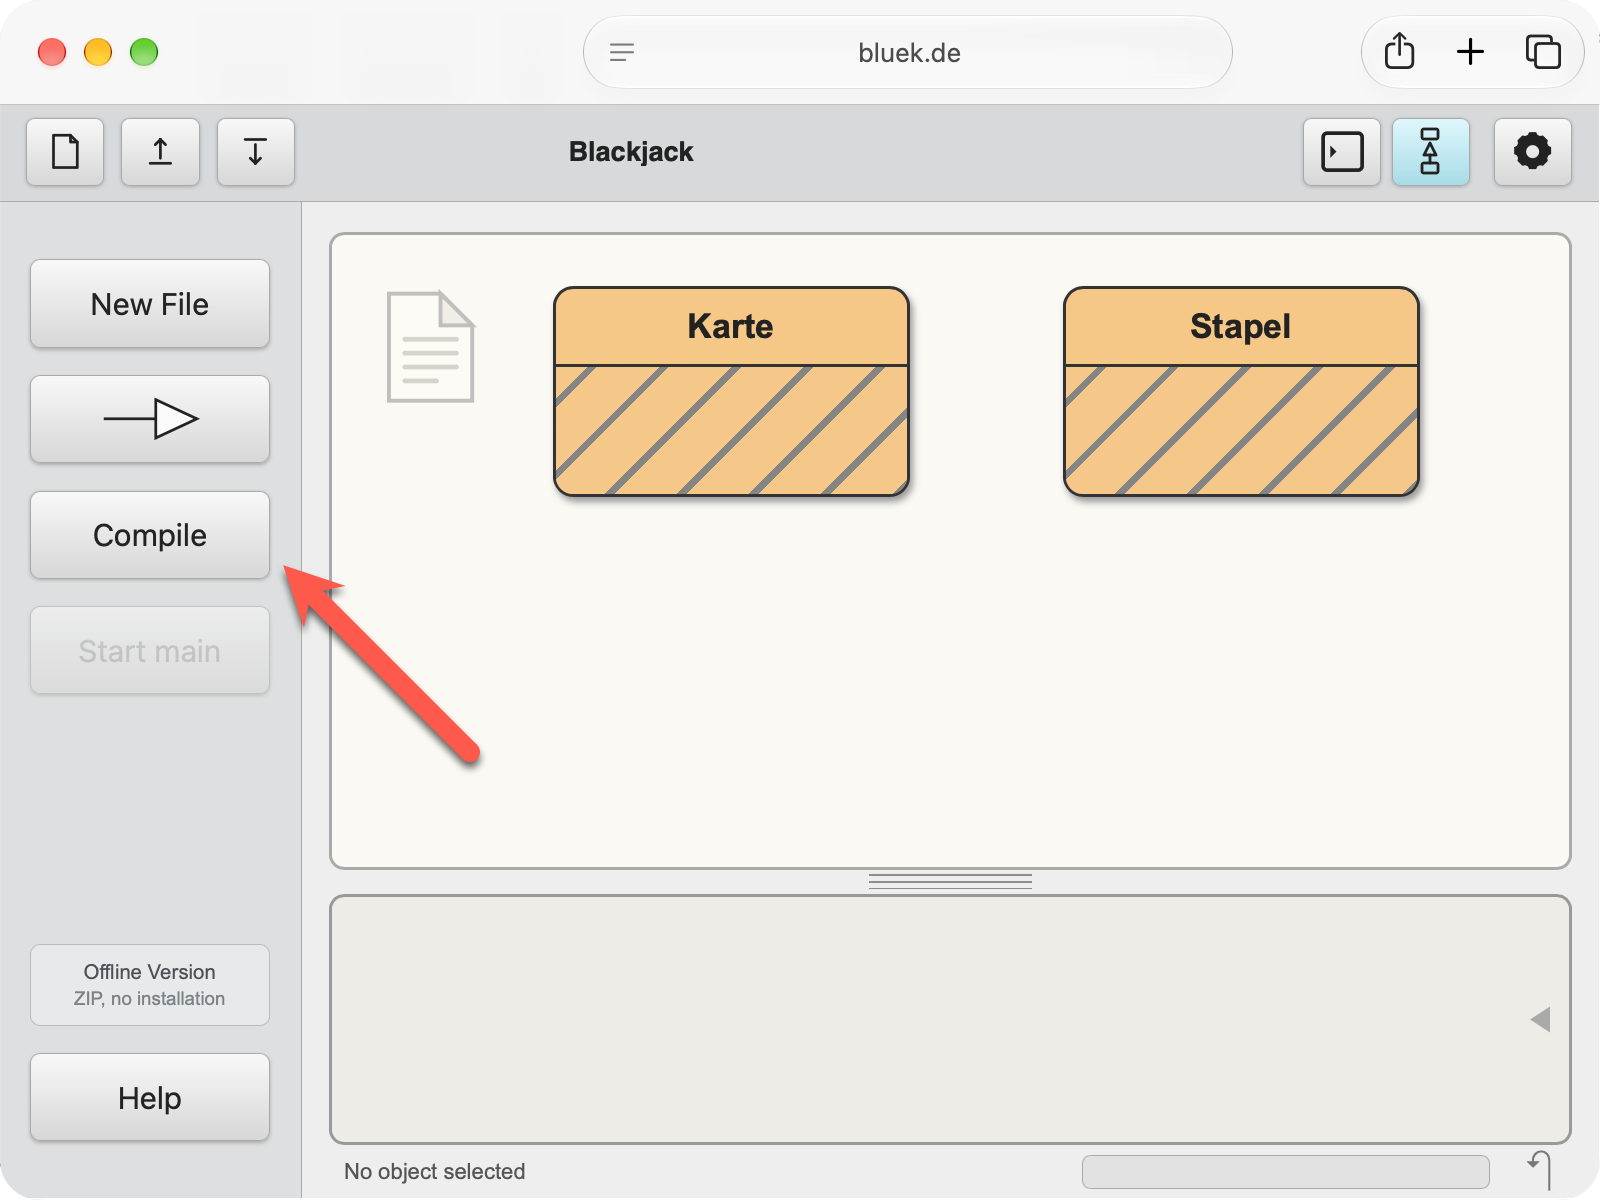Open the Offline Version ZIP link
1600x1200 pixels.
tap(150, 985)
